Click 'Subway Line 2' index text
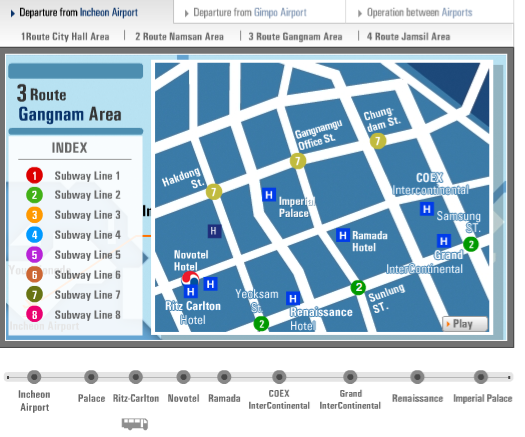The image size is (525, 437). coord(87,195)
